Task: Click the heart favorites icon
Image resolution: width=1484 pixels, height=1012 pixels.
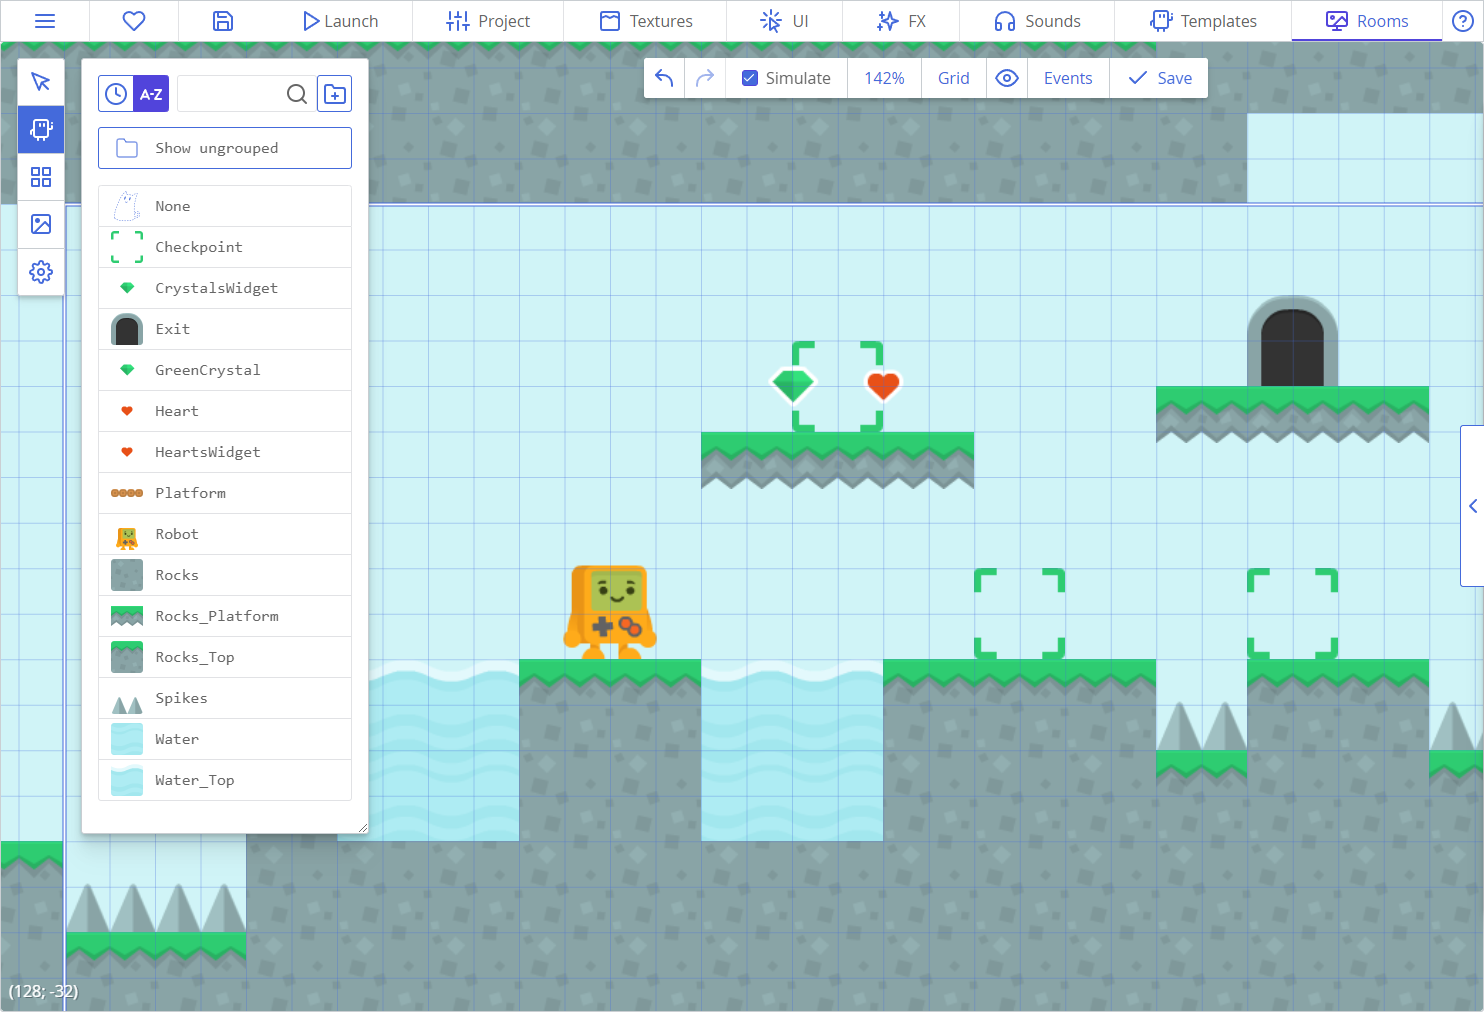Action: (x=134, y=21)
